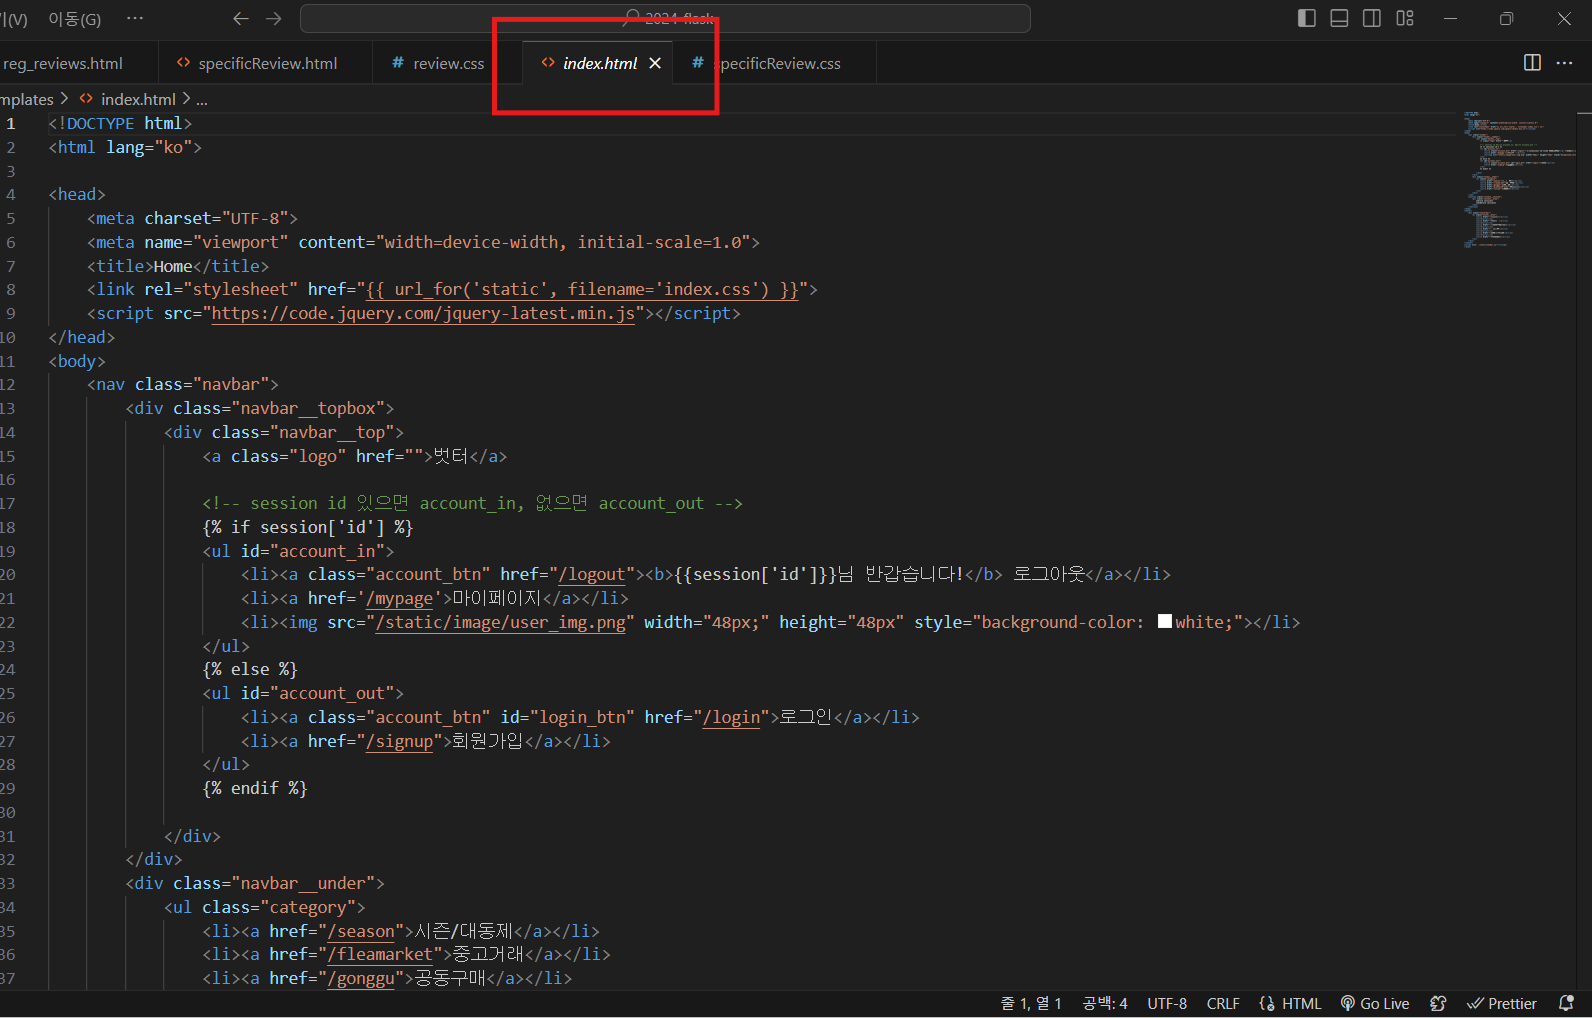This screenshot has width=1592, height=1018.
Task: Follow the url_for index.css href link
Action: coord(582,289)
